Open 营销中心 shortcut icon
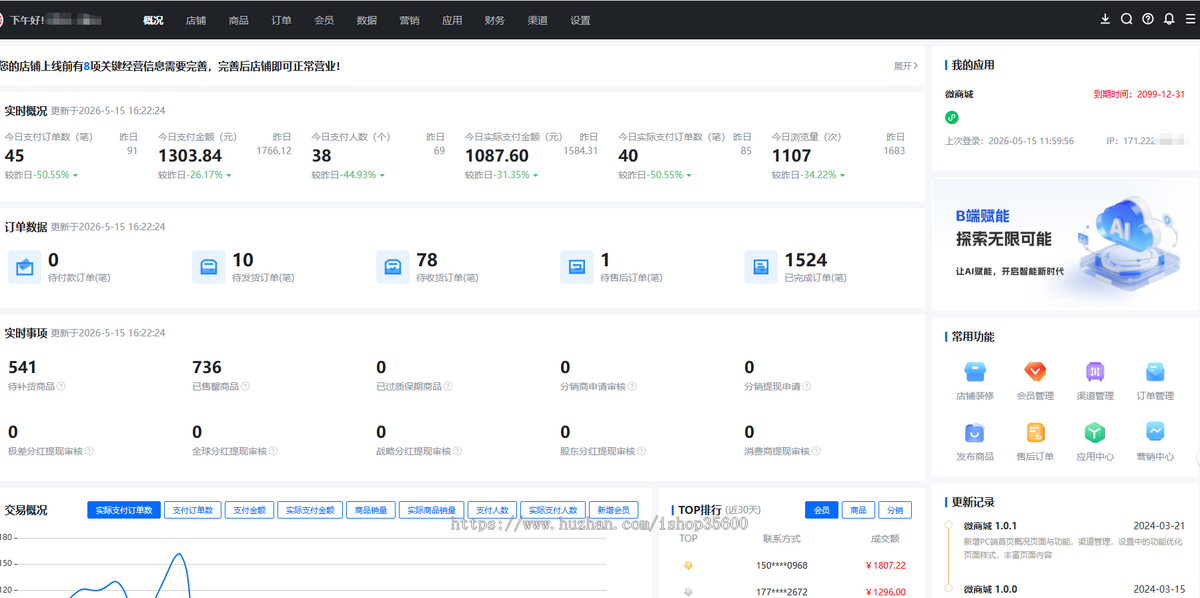This screenshot has height=598, width=1200. pyautogui.click(x=1155, y=433)
